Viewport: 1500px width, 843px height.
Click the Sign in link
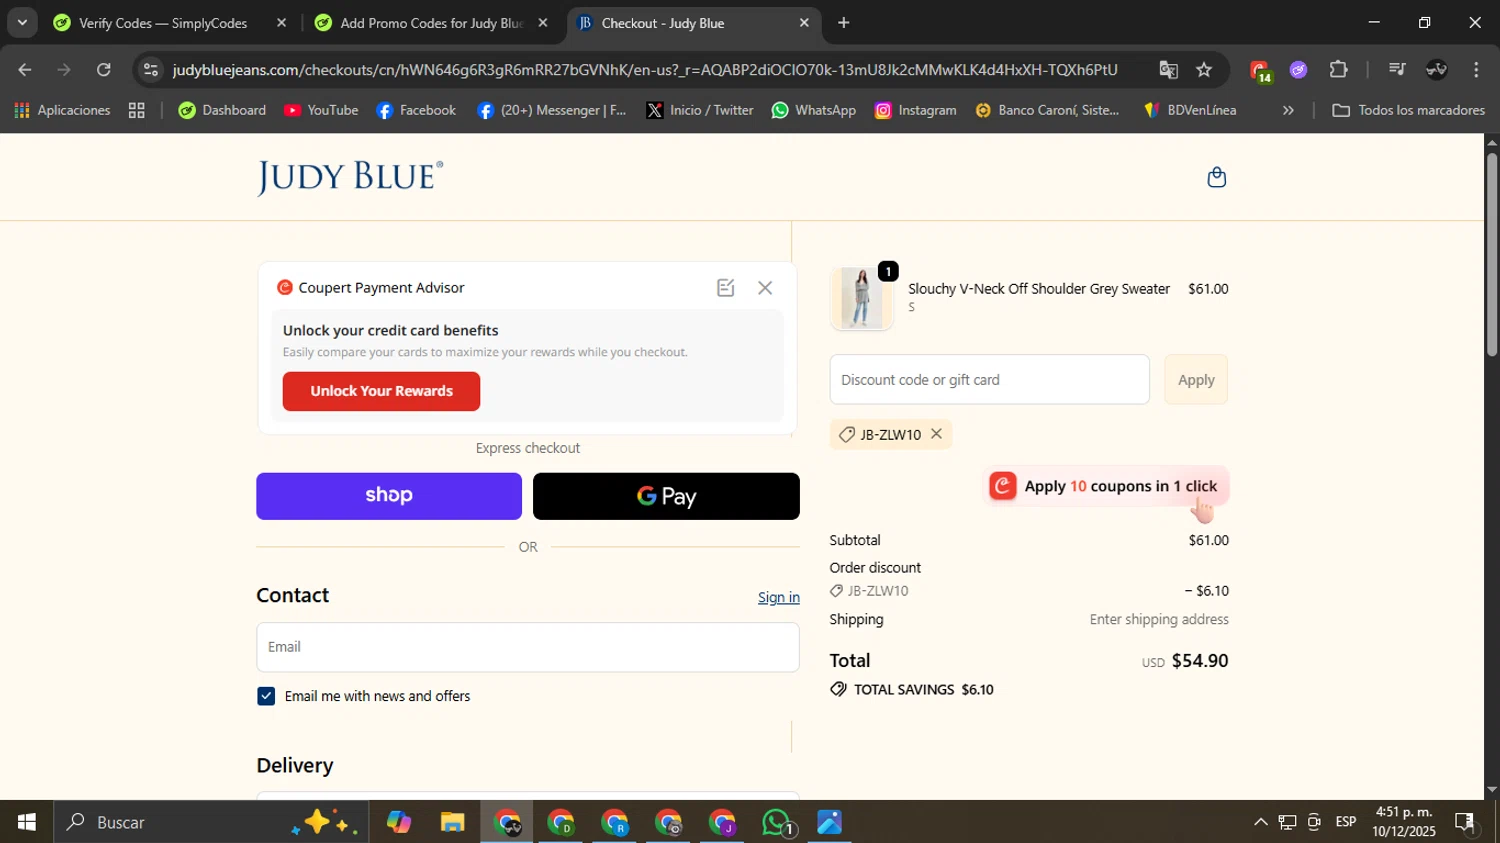(x=778, y=597)
